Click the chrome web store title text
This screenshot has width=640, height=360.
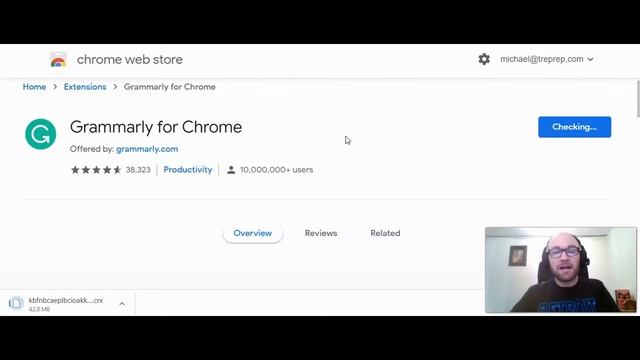tap(130, 60)
